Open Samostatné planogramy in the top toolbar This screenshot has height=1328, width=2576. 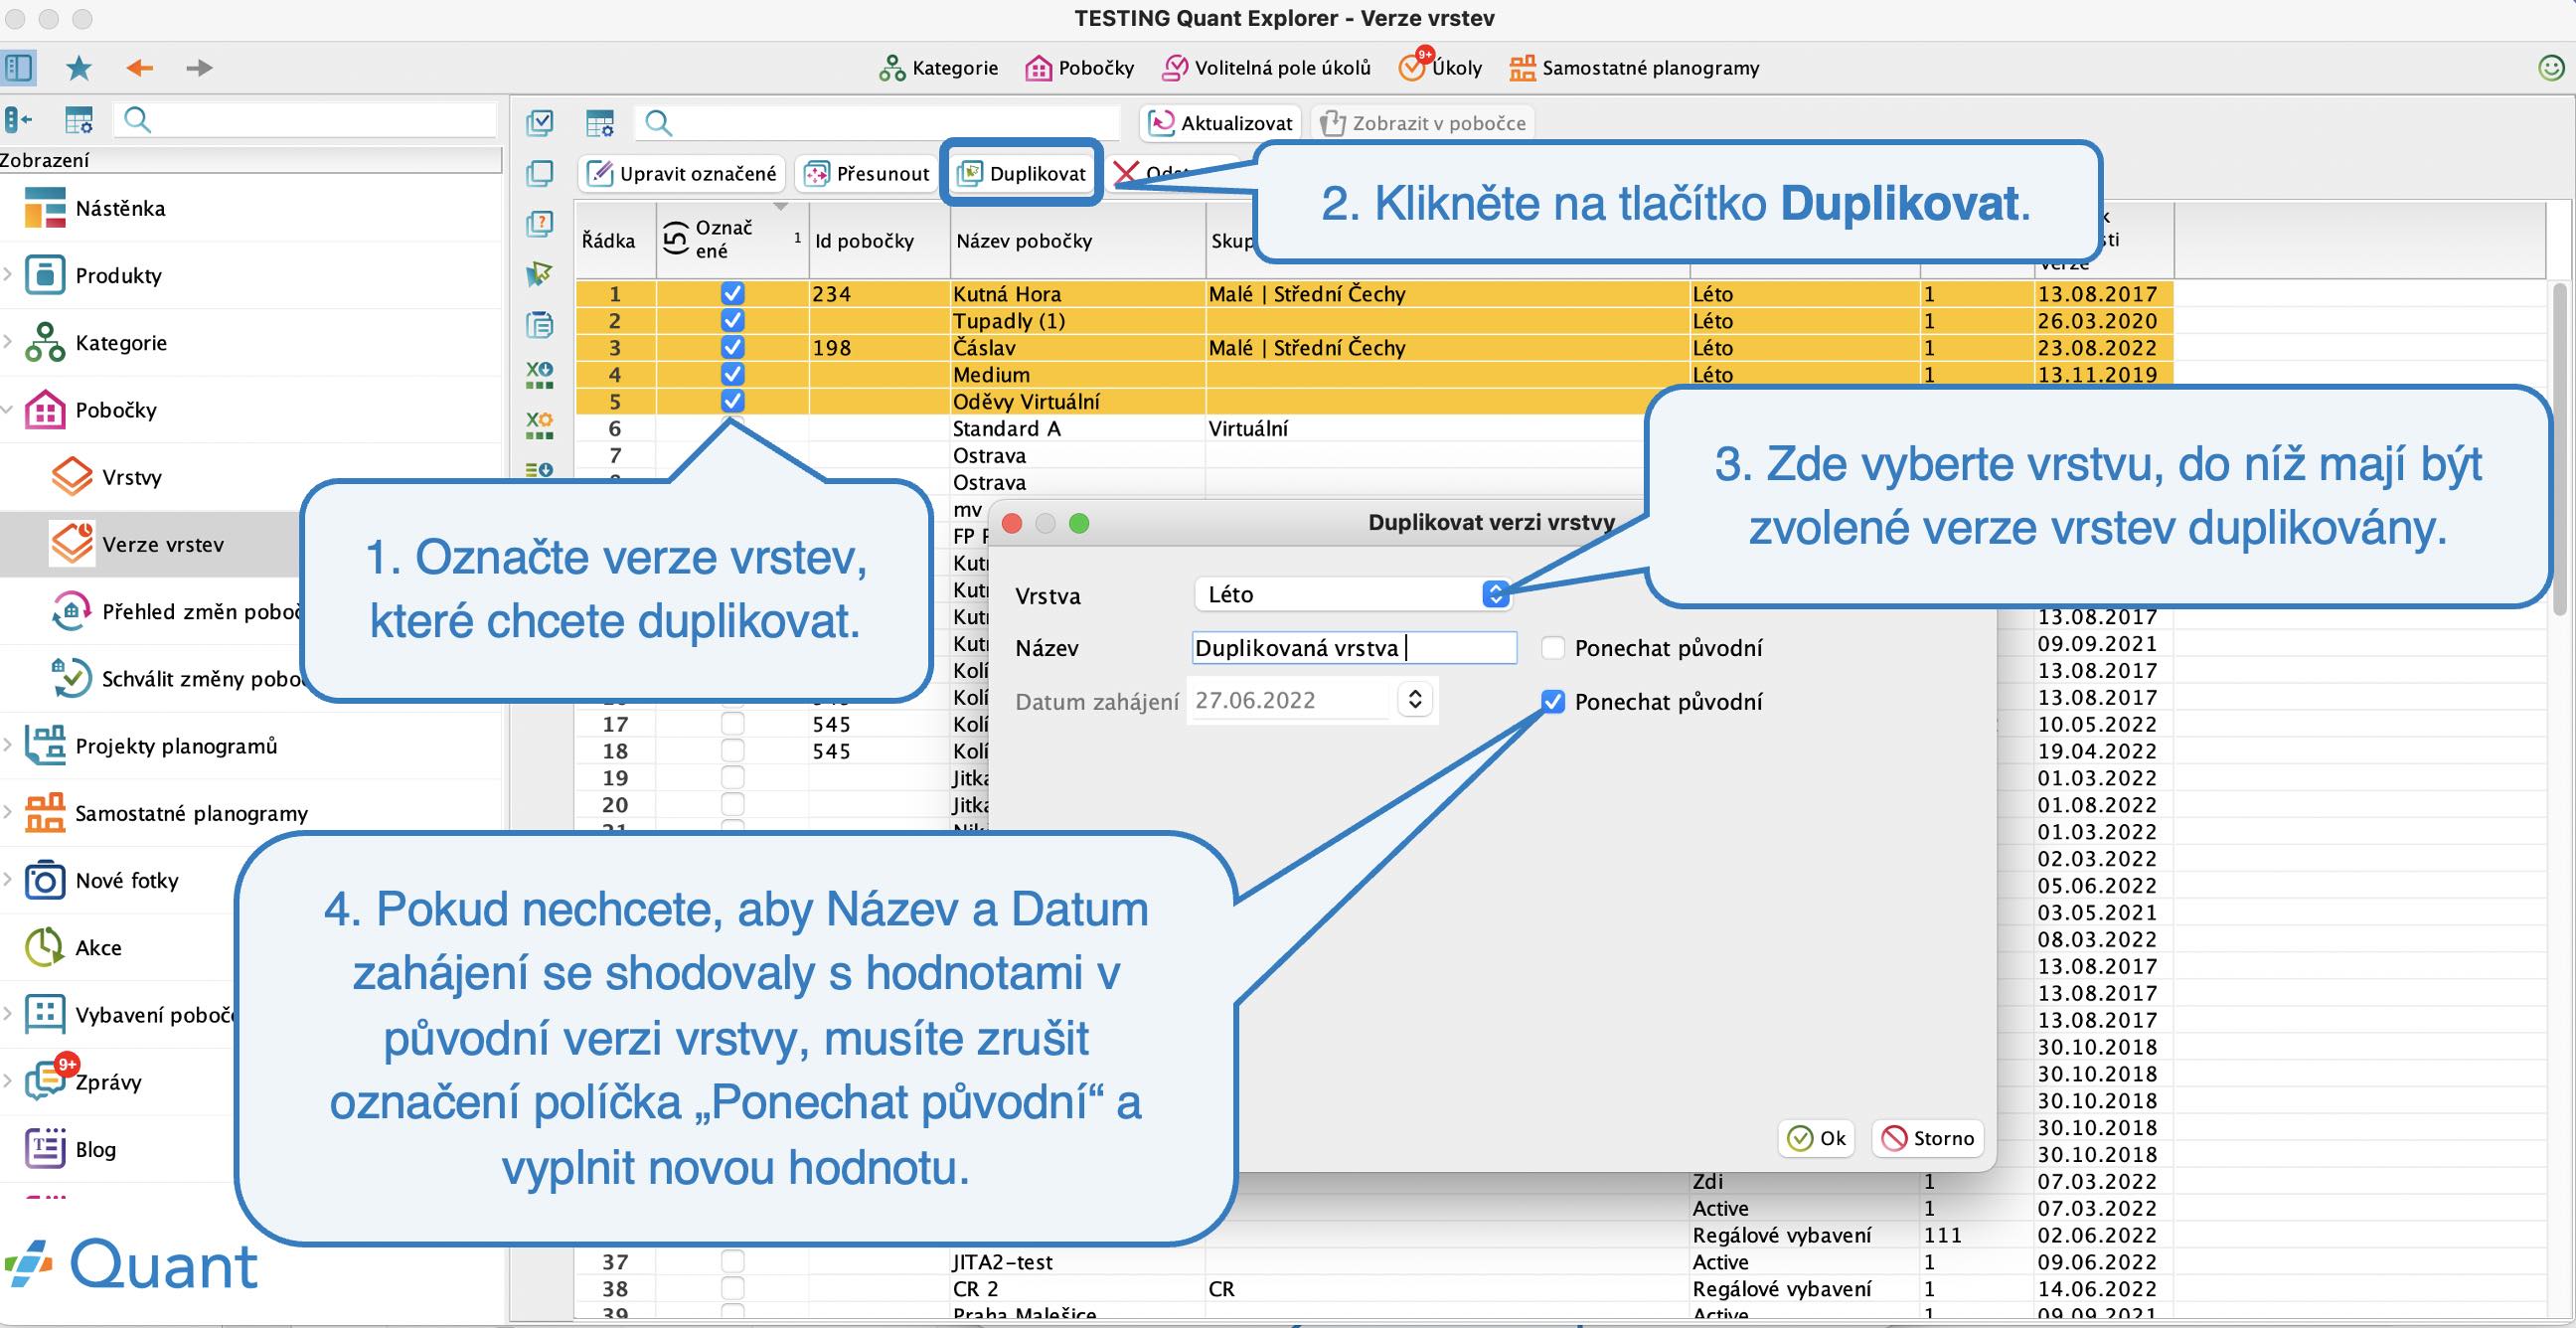coord(1635,68)
